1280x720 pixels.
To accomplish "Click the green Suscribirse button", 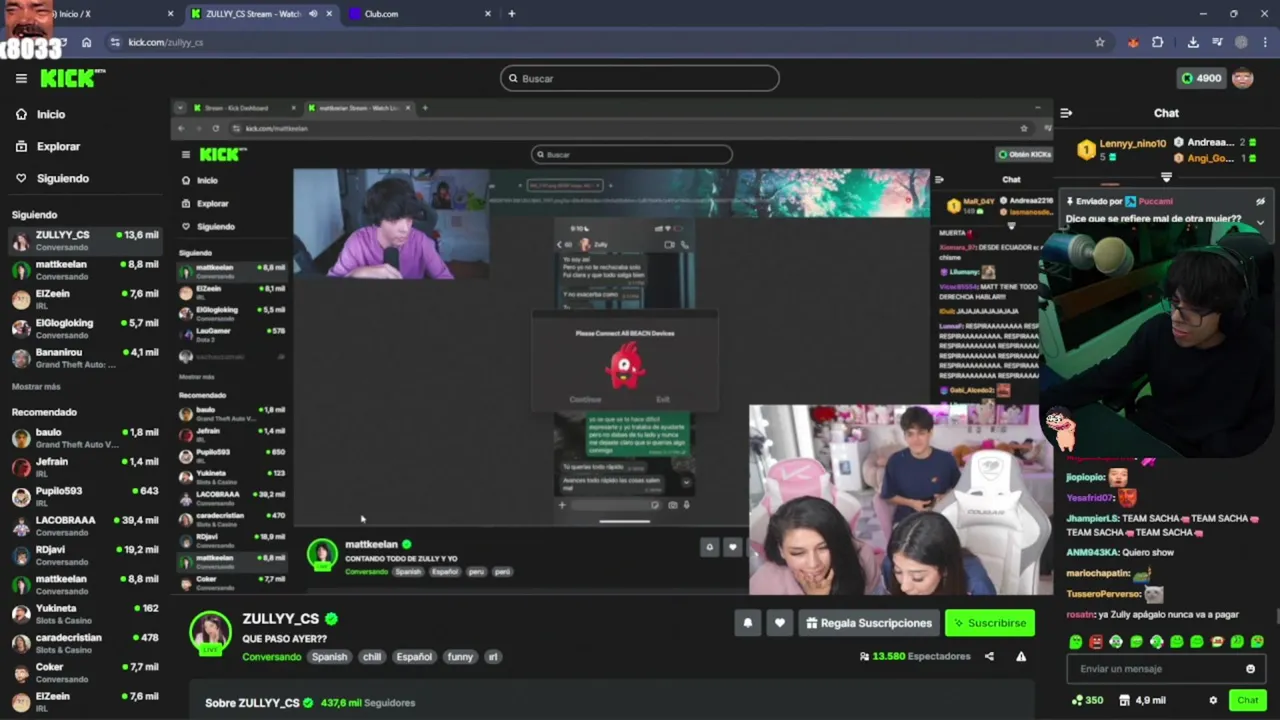I will pyautogui.click(x=990, y=623).
